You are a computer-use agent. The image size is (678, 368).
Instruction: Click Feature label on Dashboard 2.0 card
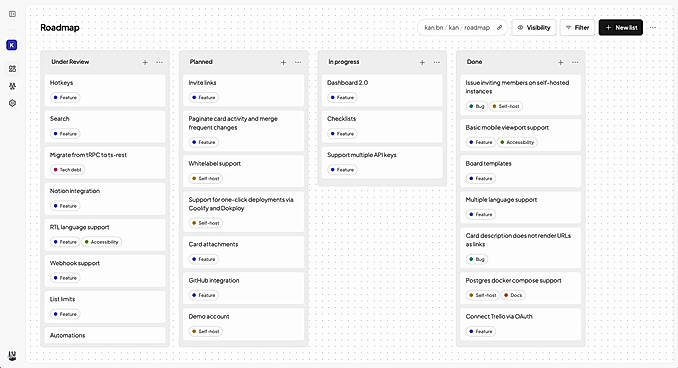[x=342, y=98]
